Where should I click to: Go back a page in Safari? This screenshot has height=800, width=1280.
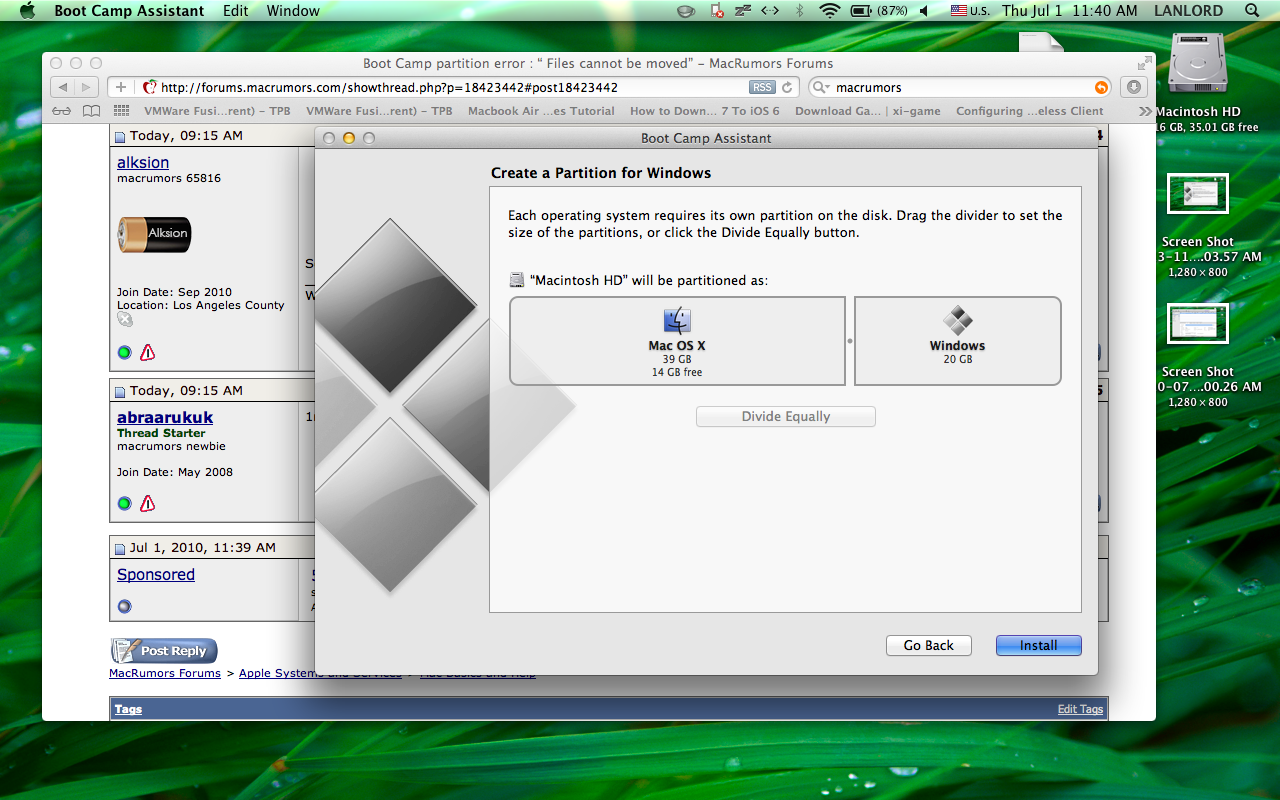pos(63,87)
